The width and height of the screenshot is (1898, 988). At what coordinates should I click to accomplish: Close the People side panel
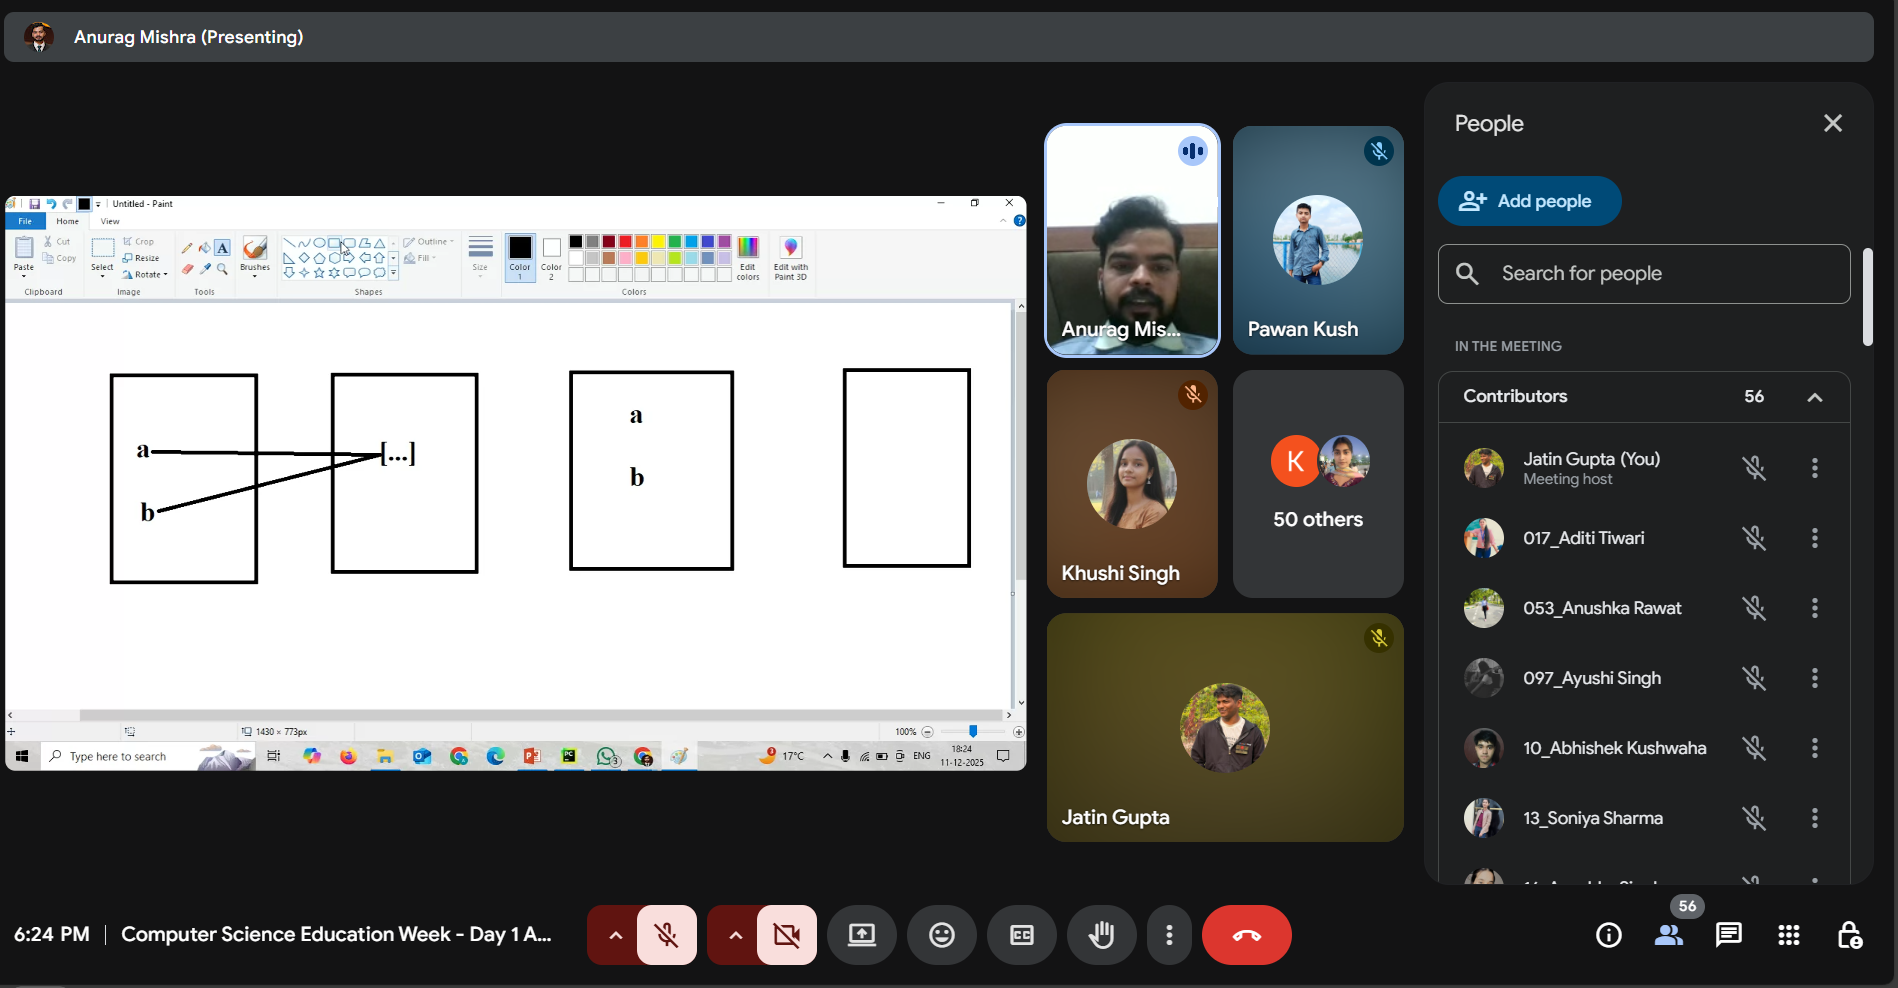[x=1832, y=123]
